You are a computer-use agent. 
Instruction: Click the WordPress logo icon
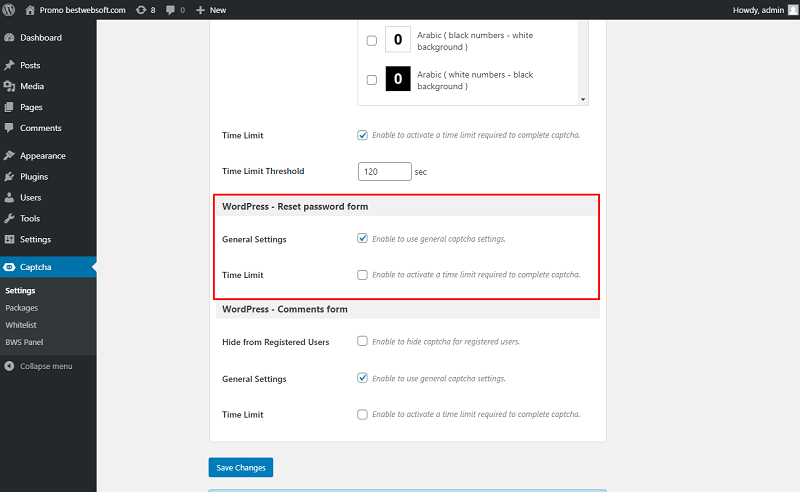click(x=9, y=10)
